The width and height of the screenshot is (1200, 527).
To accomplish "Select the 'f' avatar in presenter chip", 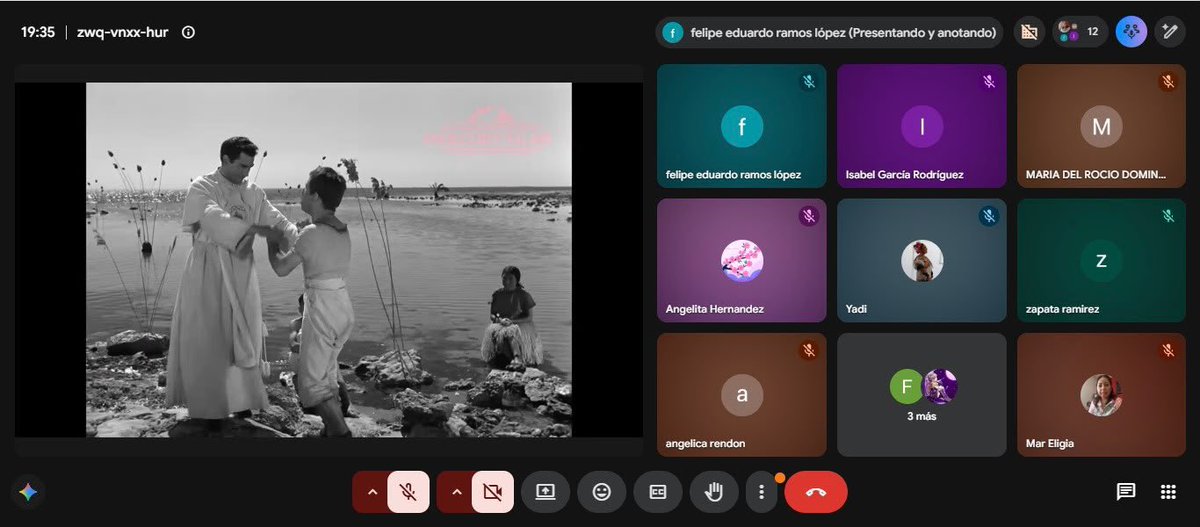I will click(673, 32).
